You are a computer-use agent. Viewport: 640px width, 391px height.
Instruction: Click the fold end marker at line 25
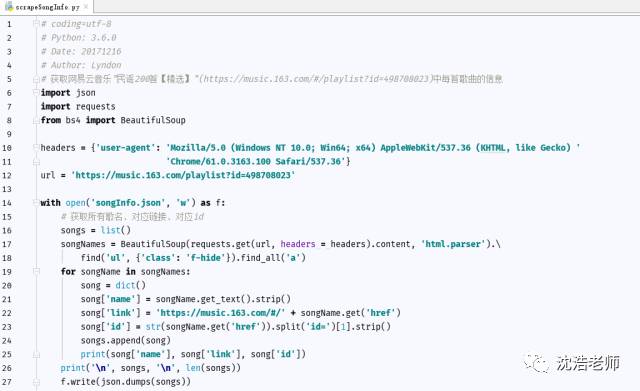tap(36, 355)
